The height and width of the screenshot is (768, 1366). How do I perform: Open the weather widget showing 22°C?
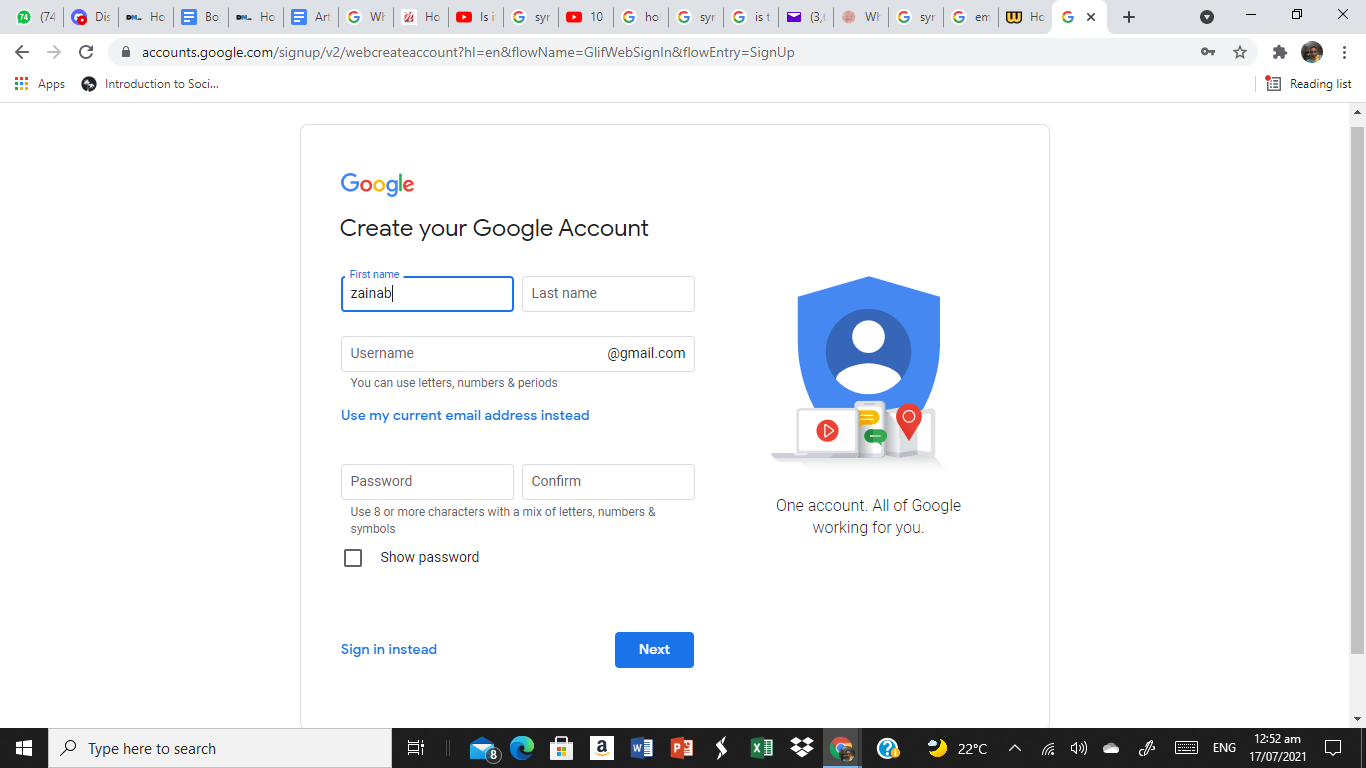pos(957,748)
